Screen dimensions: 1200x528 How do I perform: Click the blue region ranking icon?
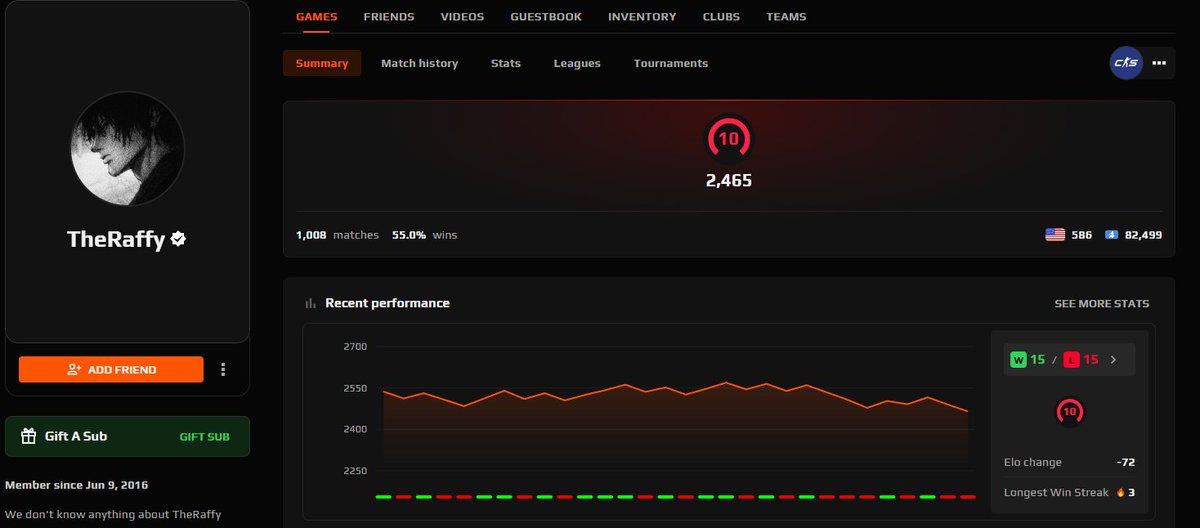pyautogui.click(x=1111, y=235)
